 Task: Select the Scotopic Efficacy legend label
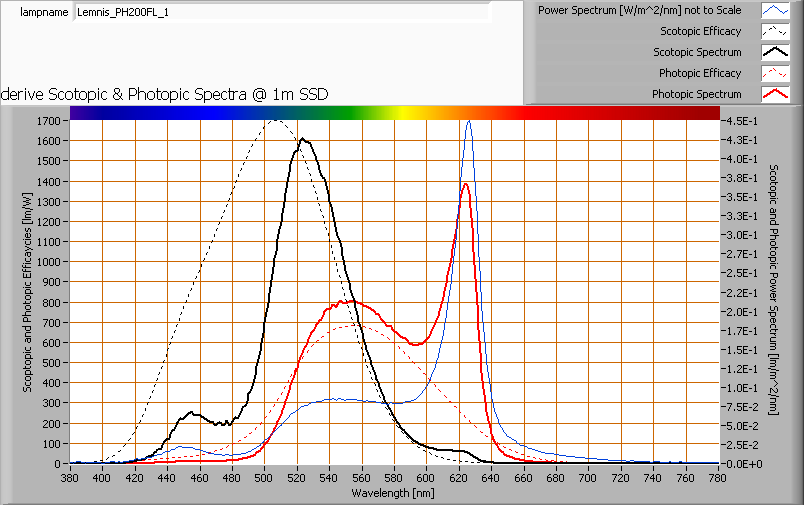pos(700,31)
